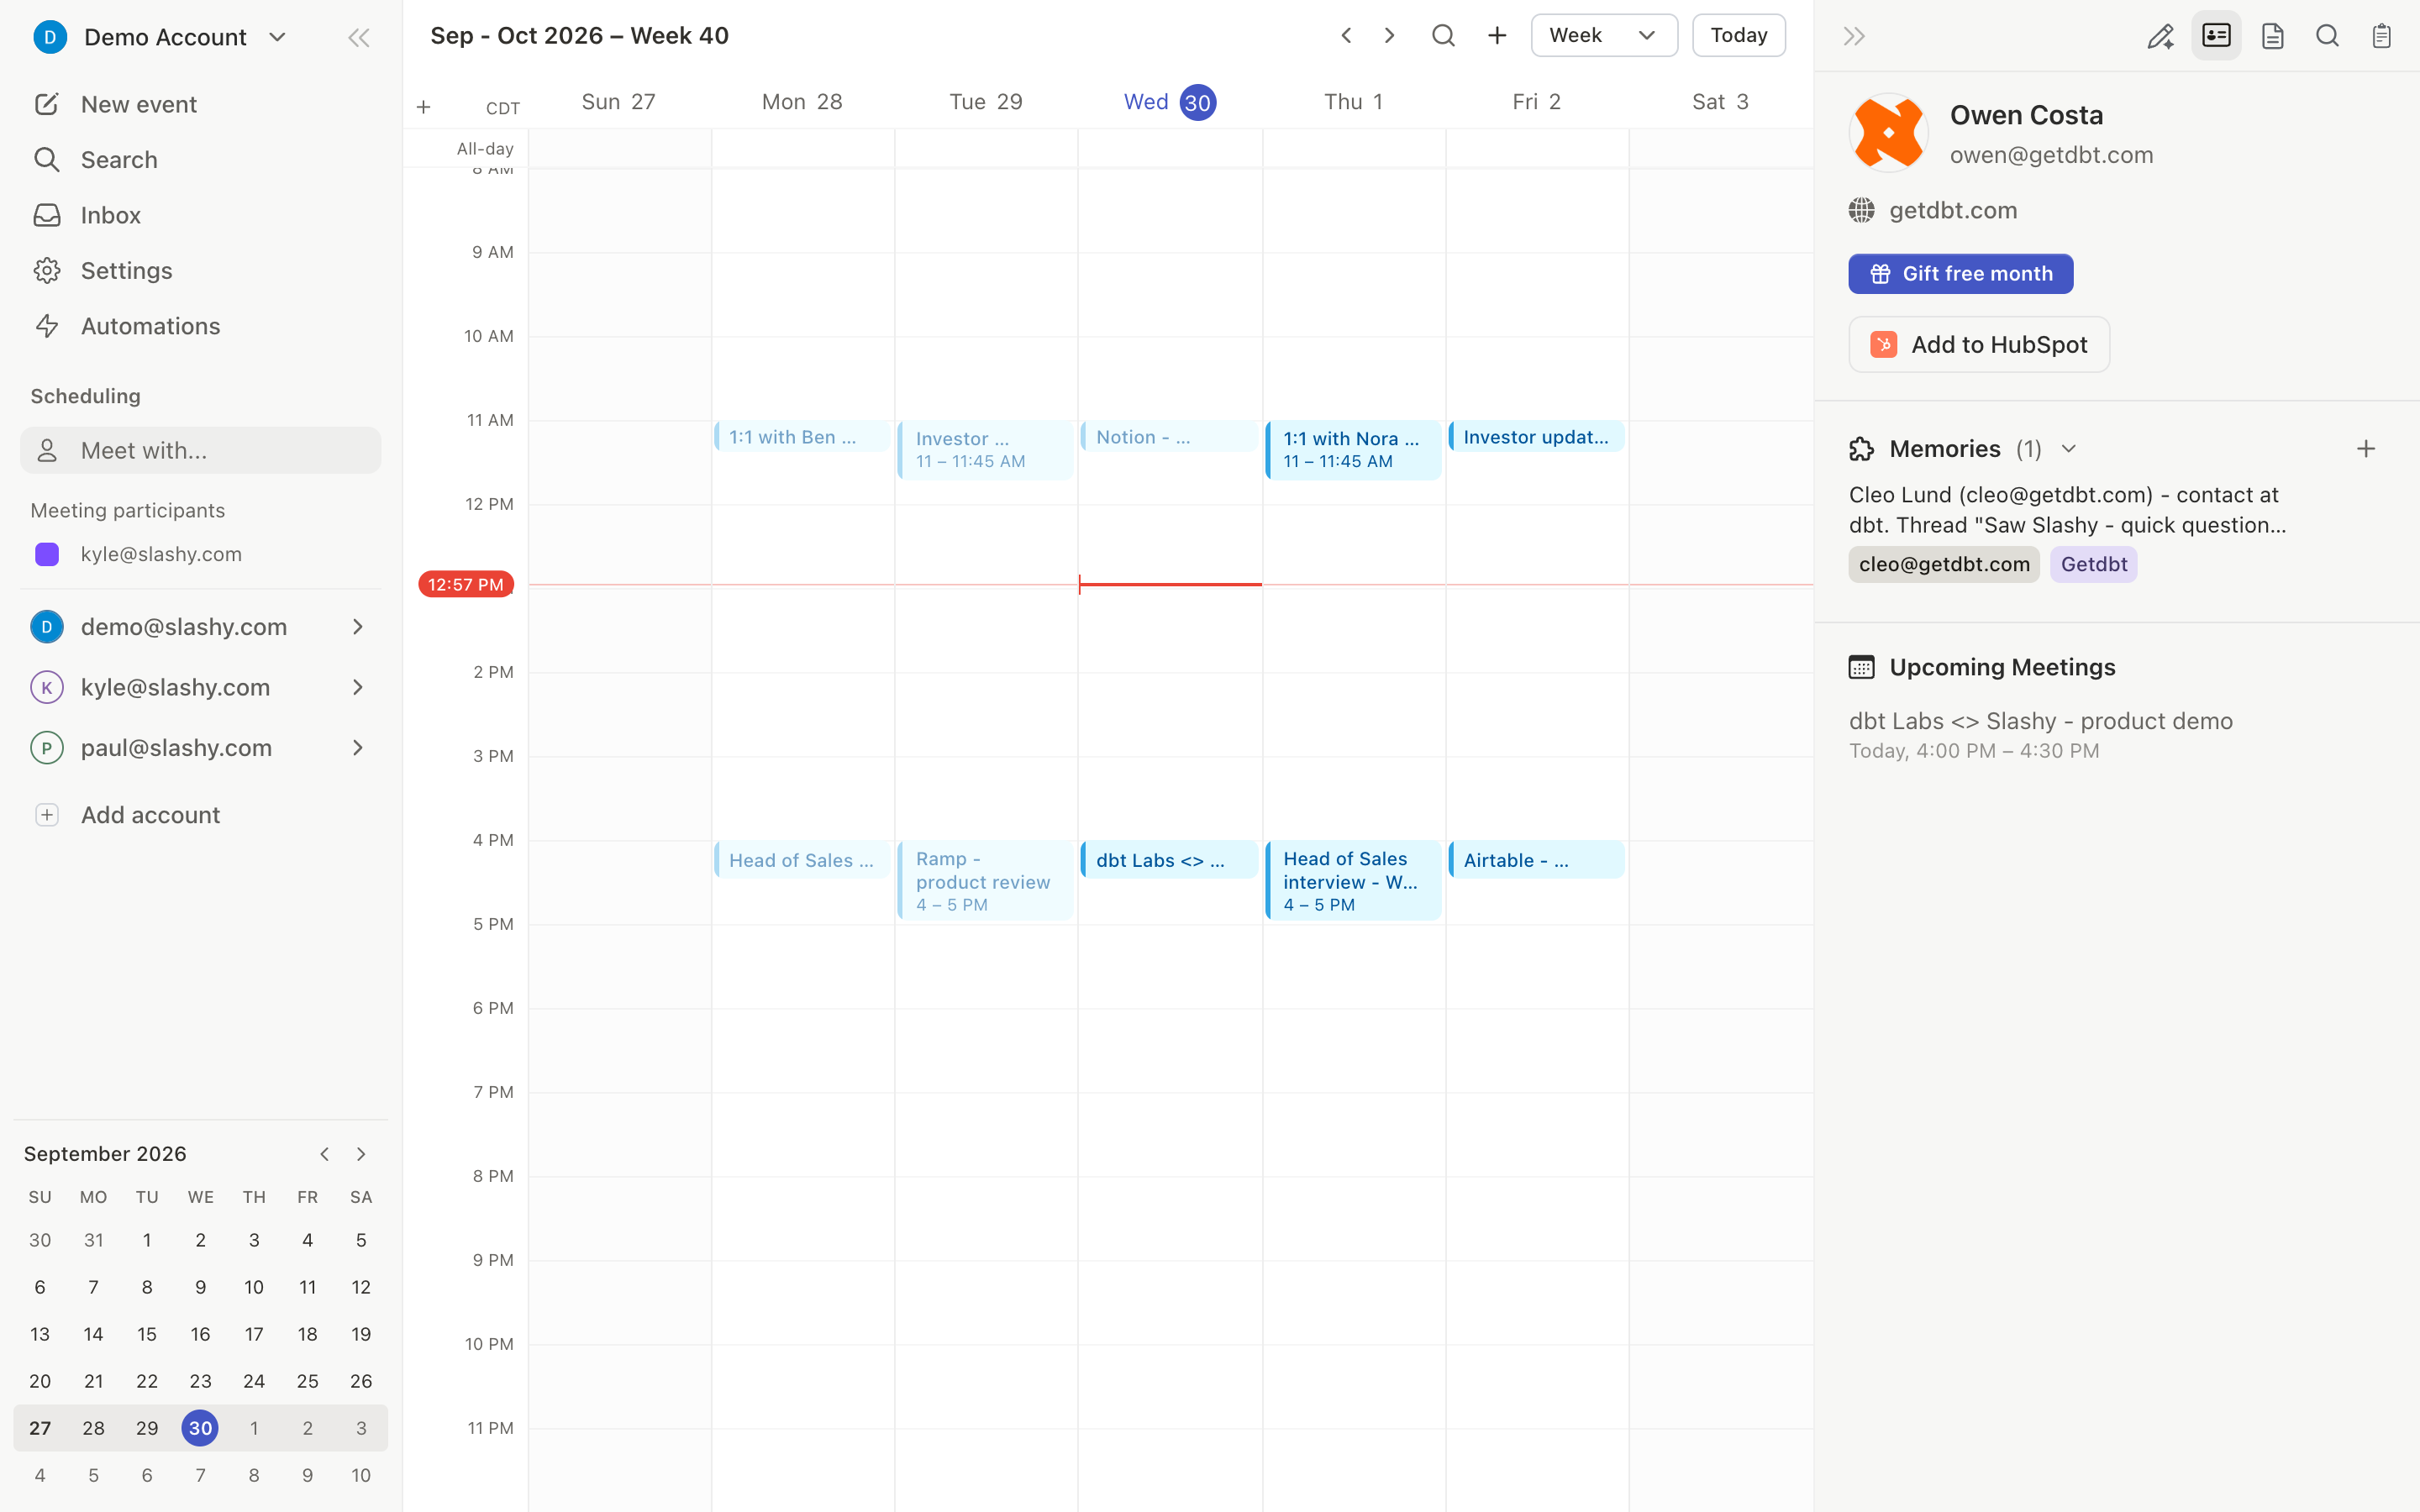The image size is (2420, 1512).
Task: Click the getdbt.com website link
Action: coord(1952,211)
